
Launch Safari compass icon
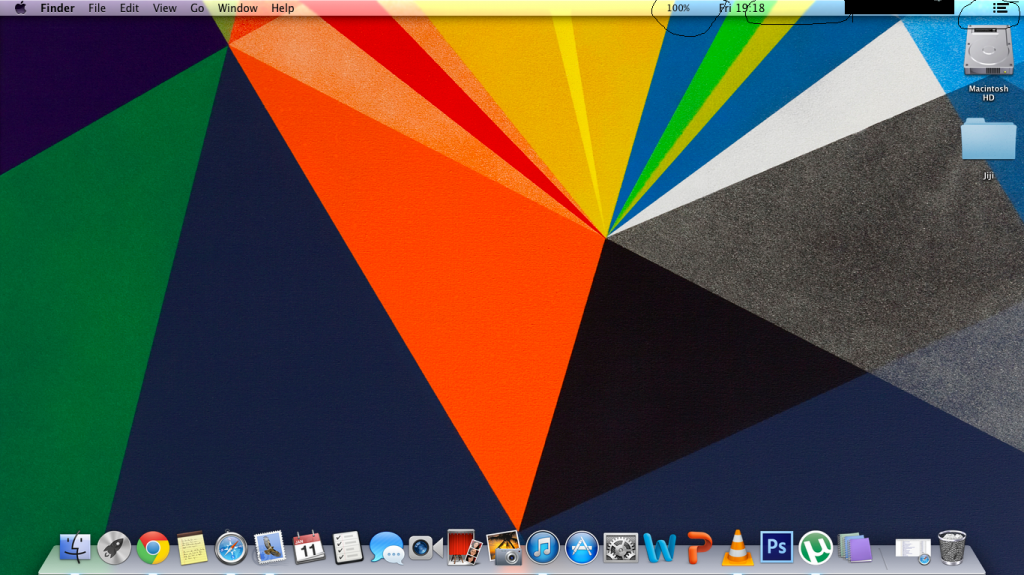tap(231, 548)
